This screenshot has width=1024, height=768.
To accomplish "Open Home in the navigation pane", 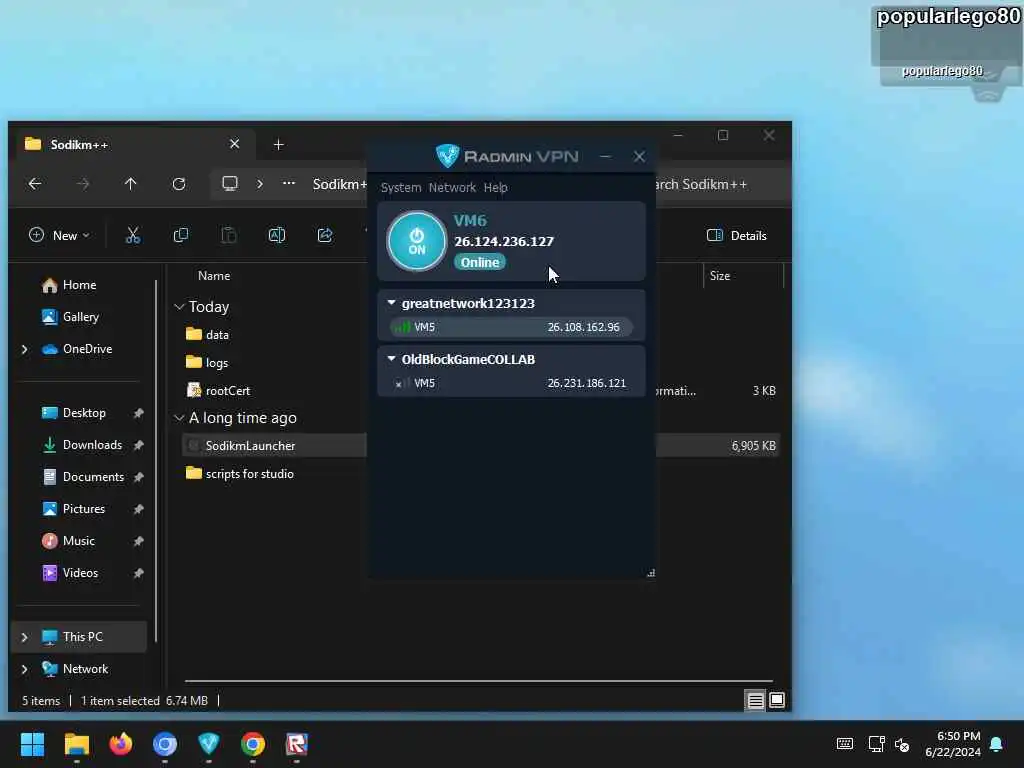I will click(69, 285).
